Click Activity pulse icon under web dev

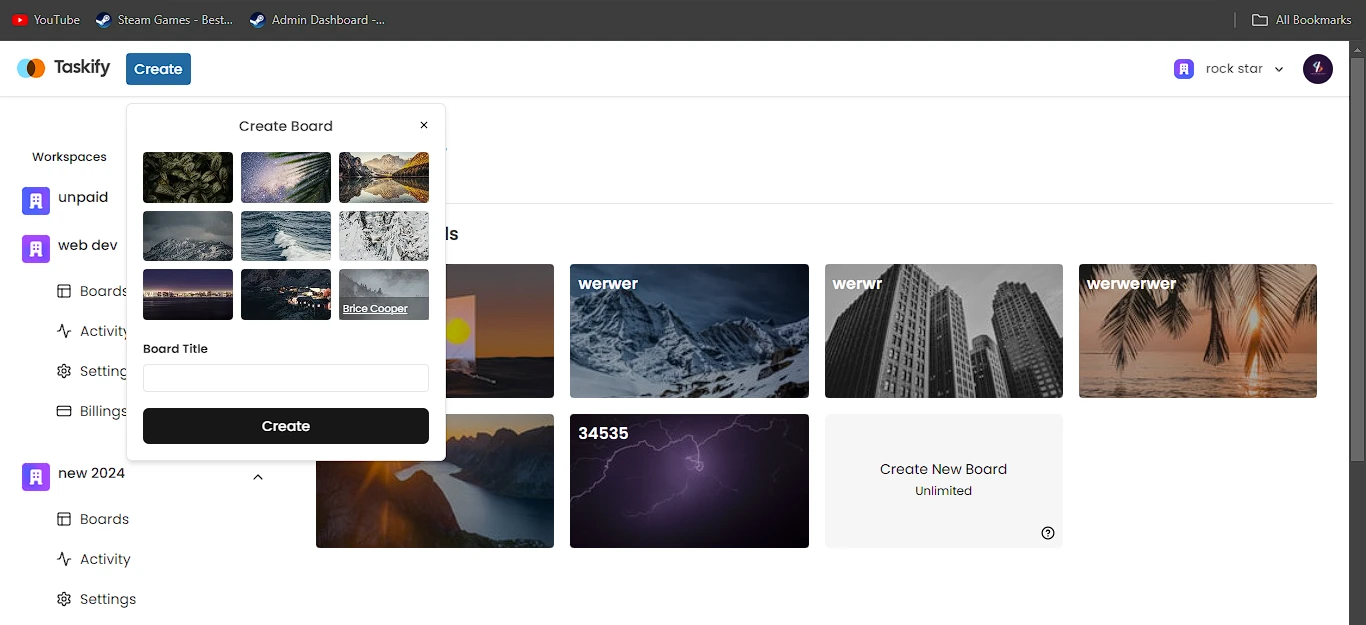pos(64,331)
